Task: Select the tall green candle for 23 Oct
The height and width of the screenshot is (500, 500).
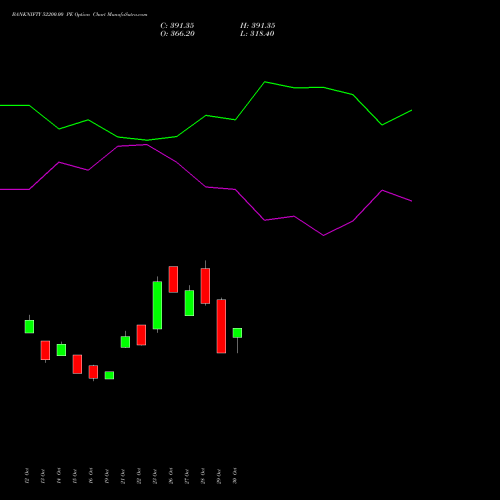Action: pyautogui.click(x=157, y=305)
